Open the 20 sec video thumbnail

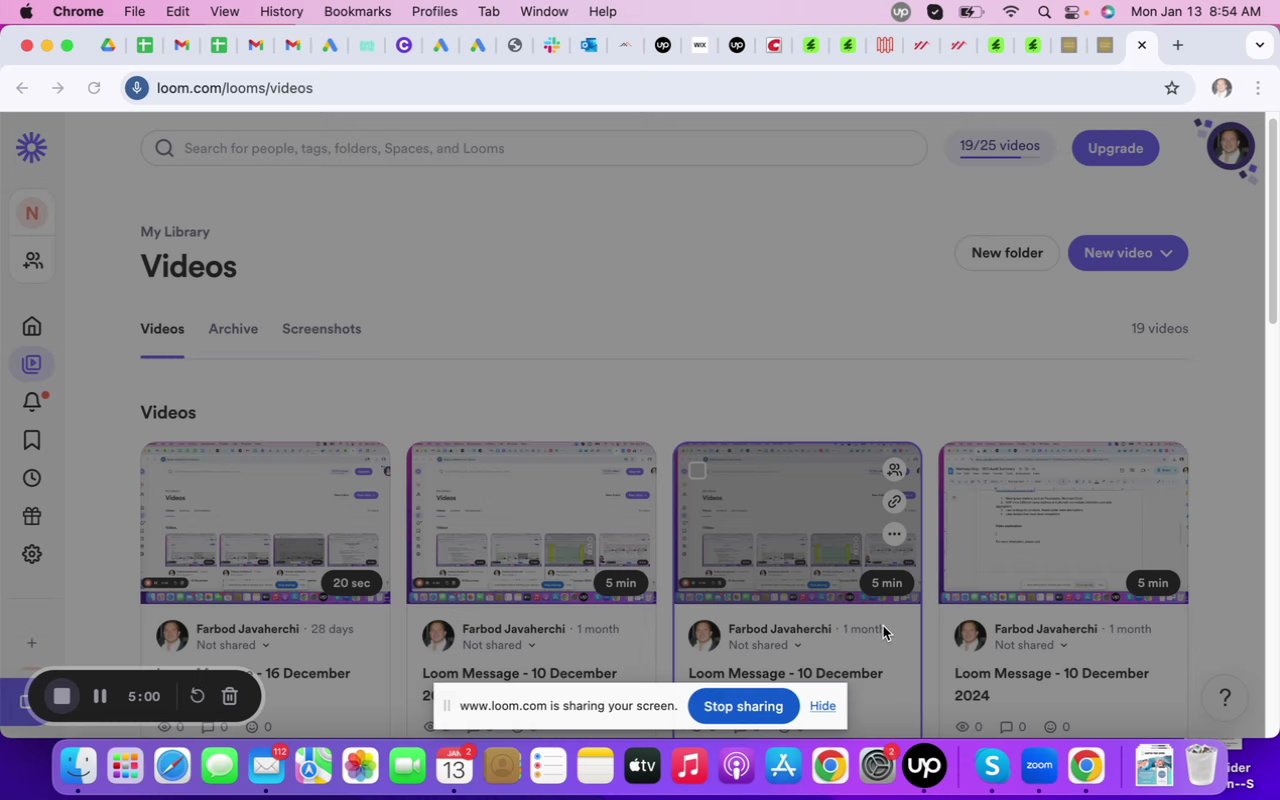265,523
